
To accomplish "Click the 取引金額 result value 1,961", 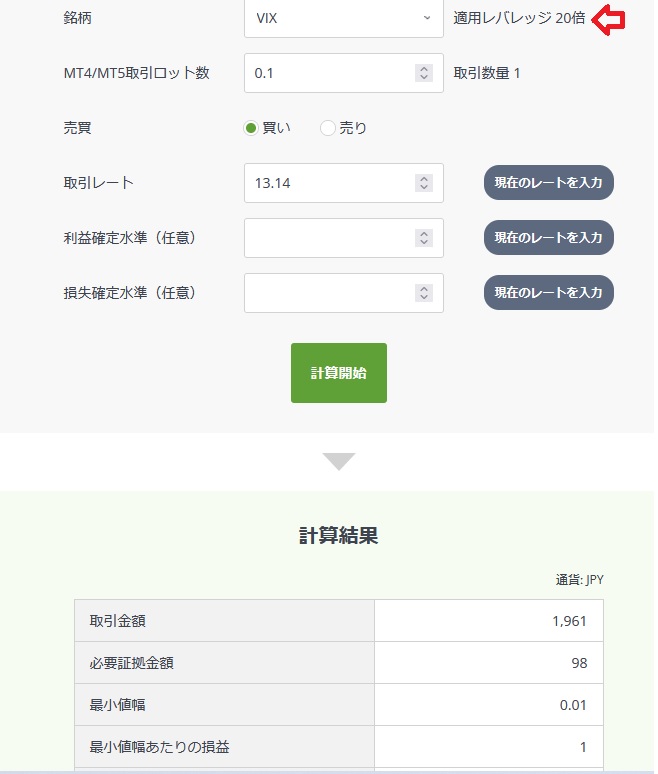I will [x=569, y=621].
